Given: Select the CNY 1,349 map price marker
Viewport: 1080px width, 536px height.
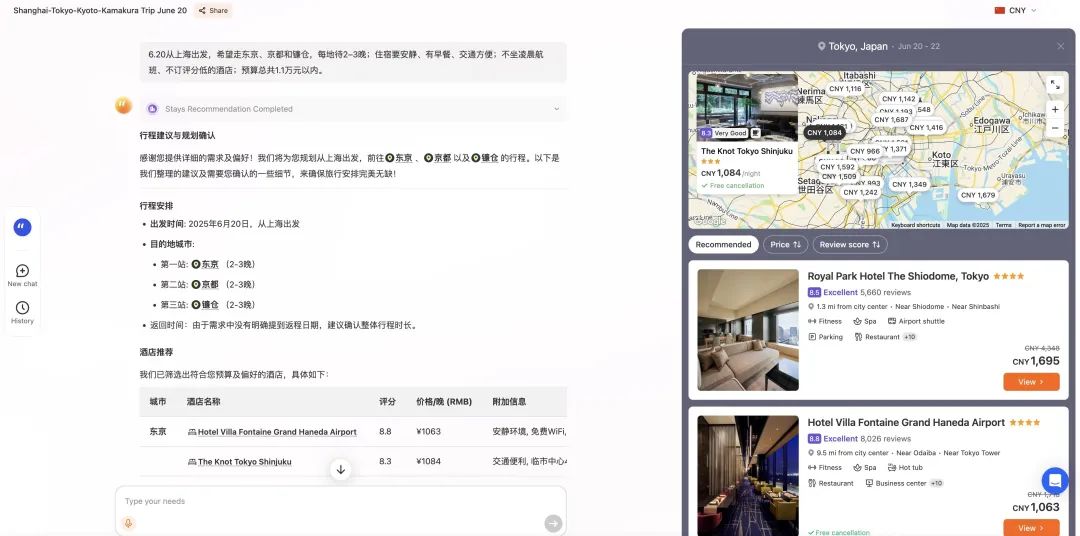Looking at the screenshot, I should [909, 184].
